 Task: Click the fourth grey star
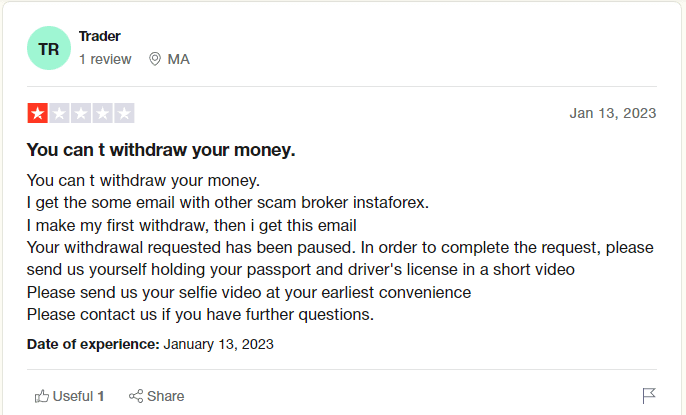(102, 113)
